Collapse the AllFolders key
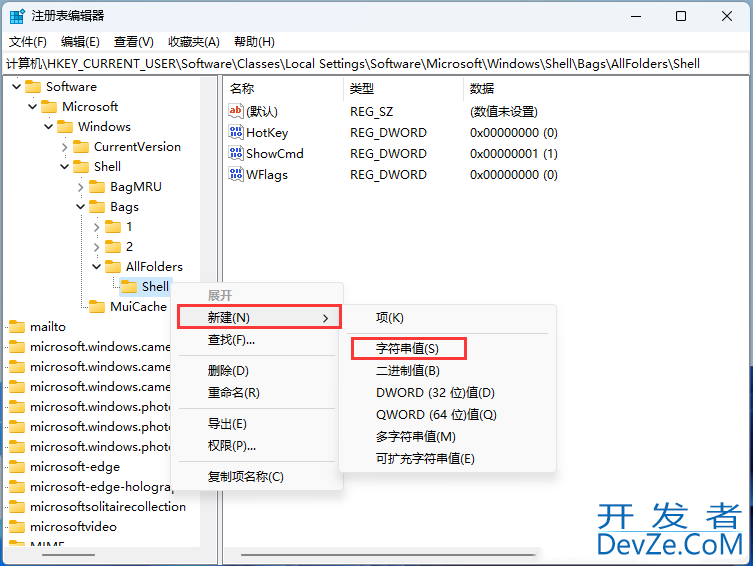The width and height of the screenshot is (753, 566). click(97, 267)
